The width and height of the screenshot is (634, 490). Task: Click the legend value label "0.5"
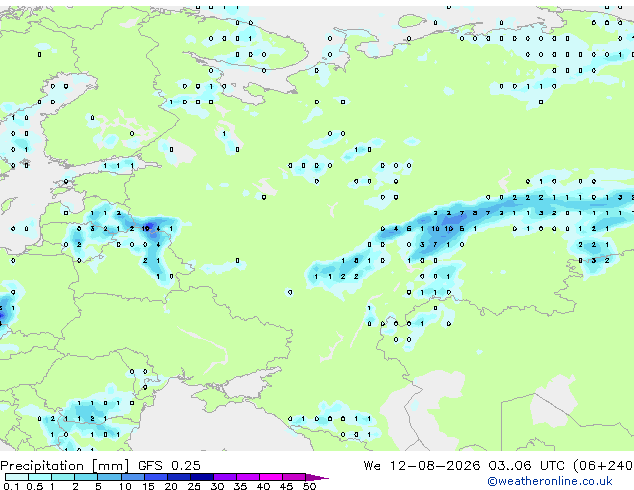click(35, 486)
